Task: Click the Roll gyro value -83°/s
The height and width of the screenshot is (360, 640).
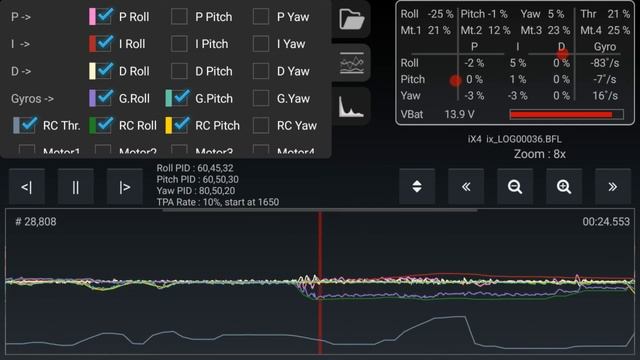Action: point(604,63)
